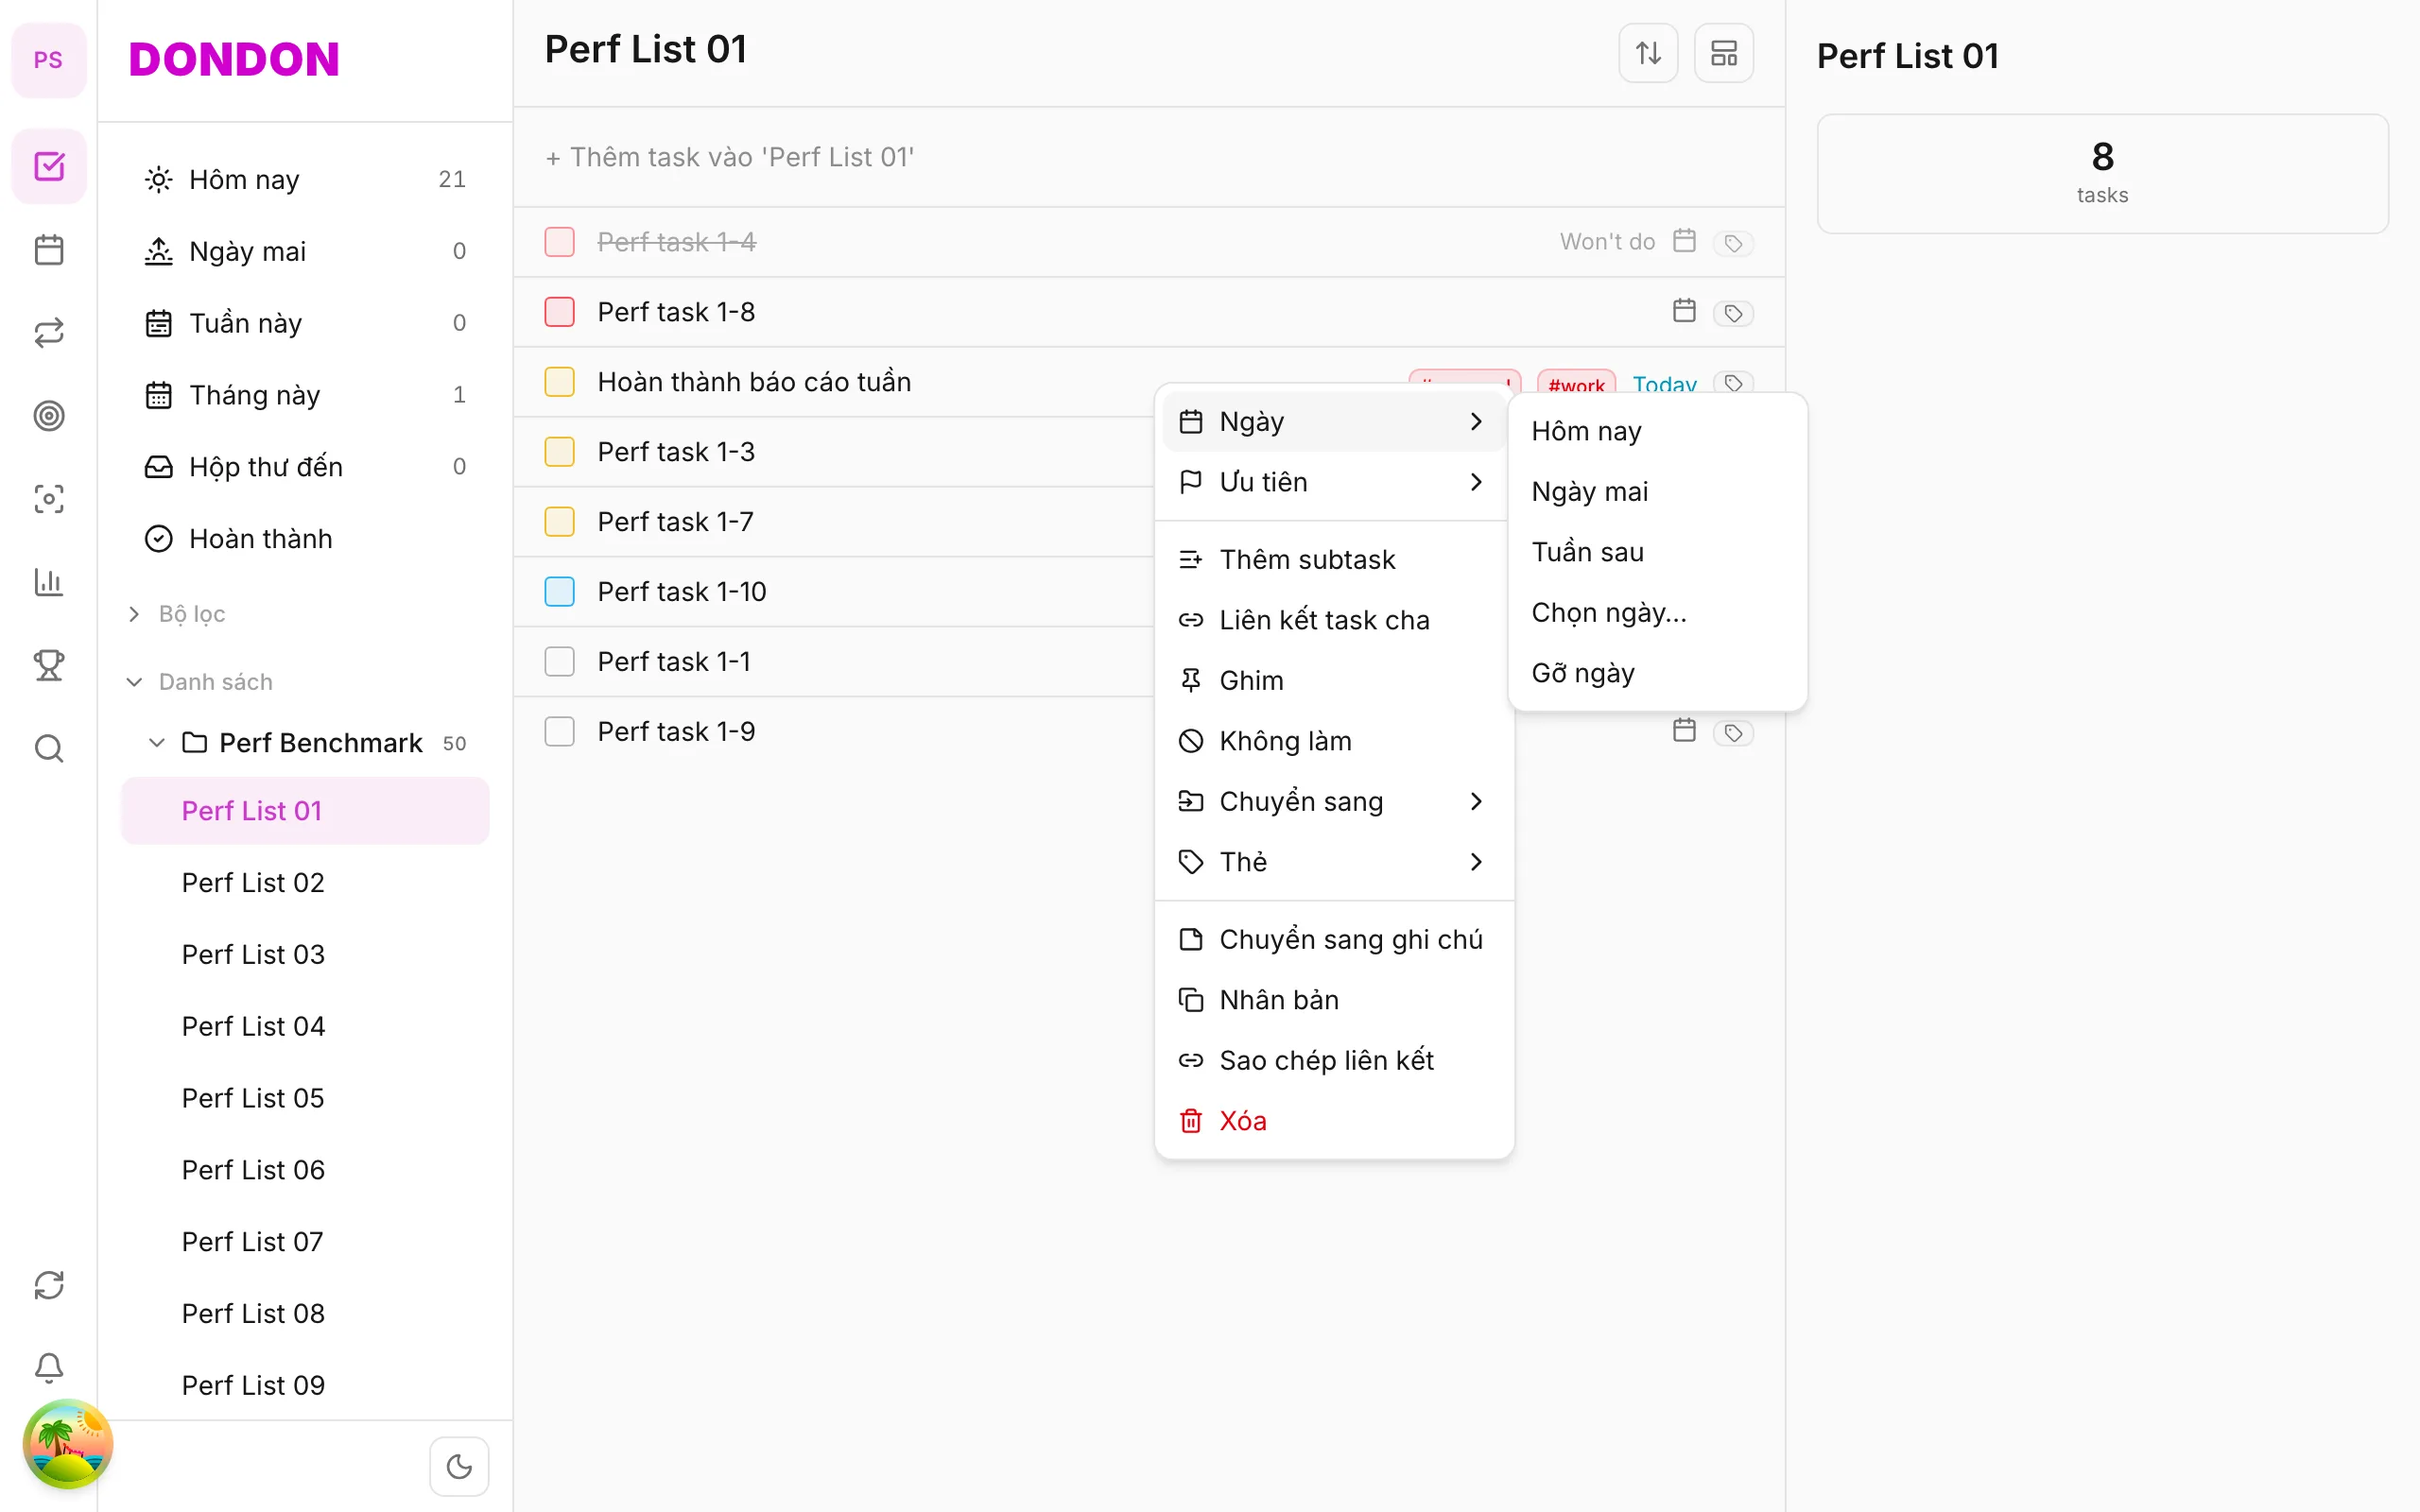Viewport: 2420px width, 1512px height.
Task: Click the sort arrows button
Action: tap(1648, 53)
